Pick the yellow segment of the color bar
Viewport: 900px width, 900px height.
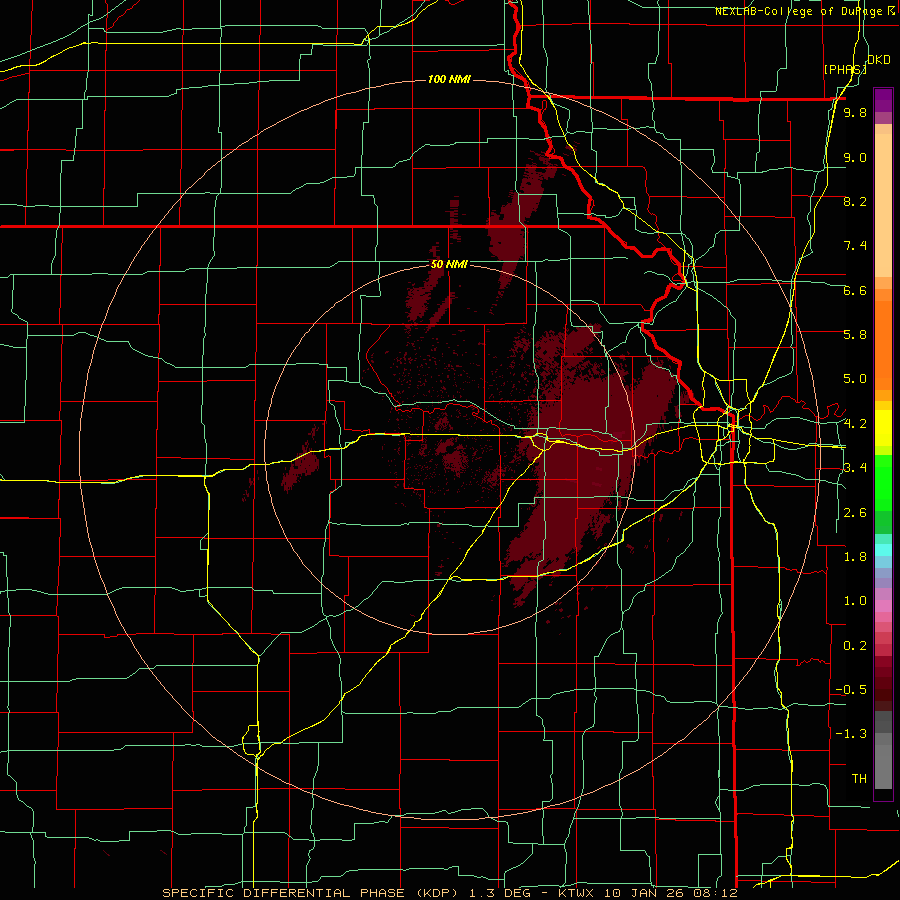click(883, 428)
